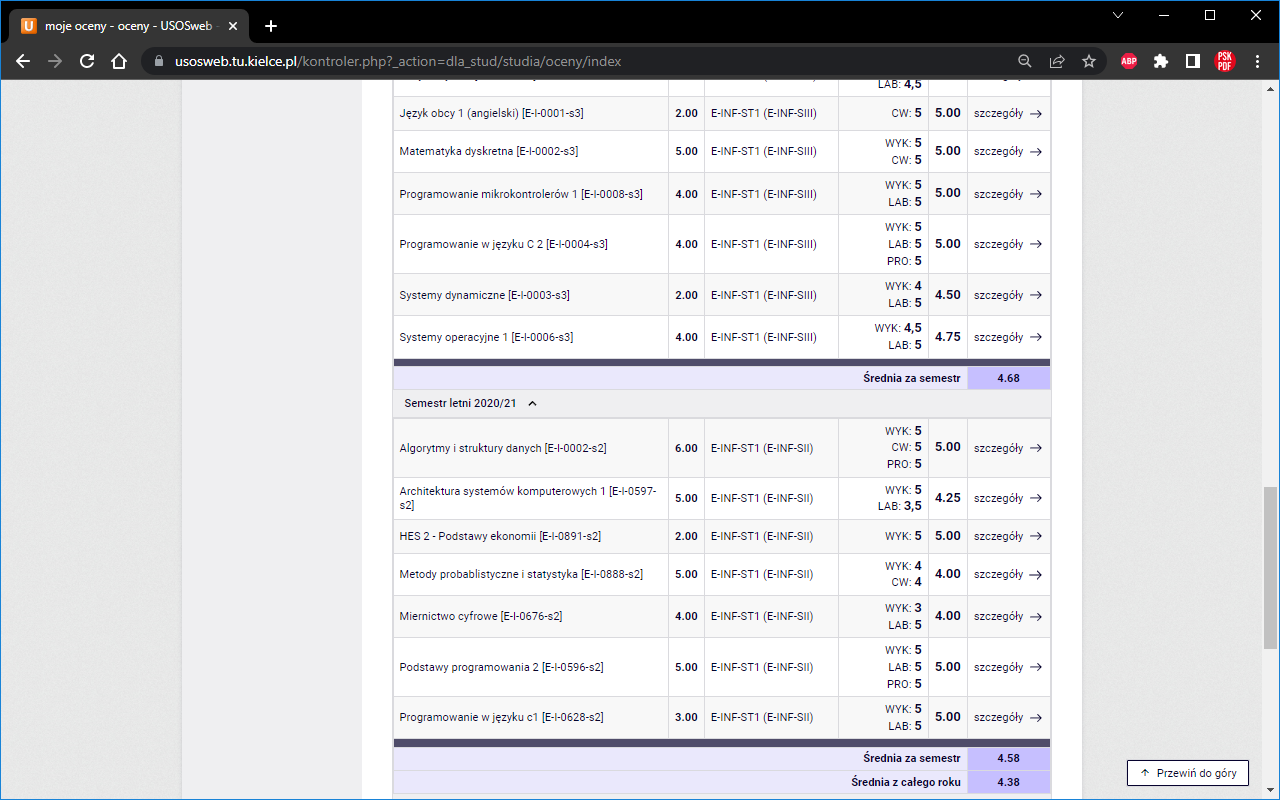Open the extensions puzzle icon

click(1161, 61)
